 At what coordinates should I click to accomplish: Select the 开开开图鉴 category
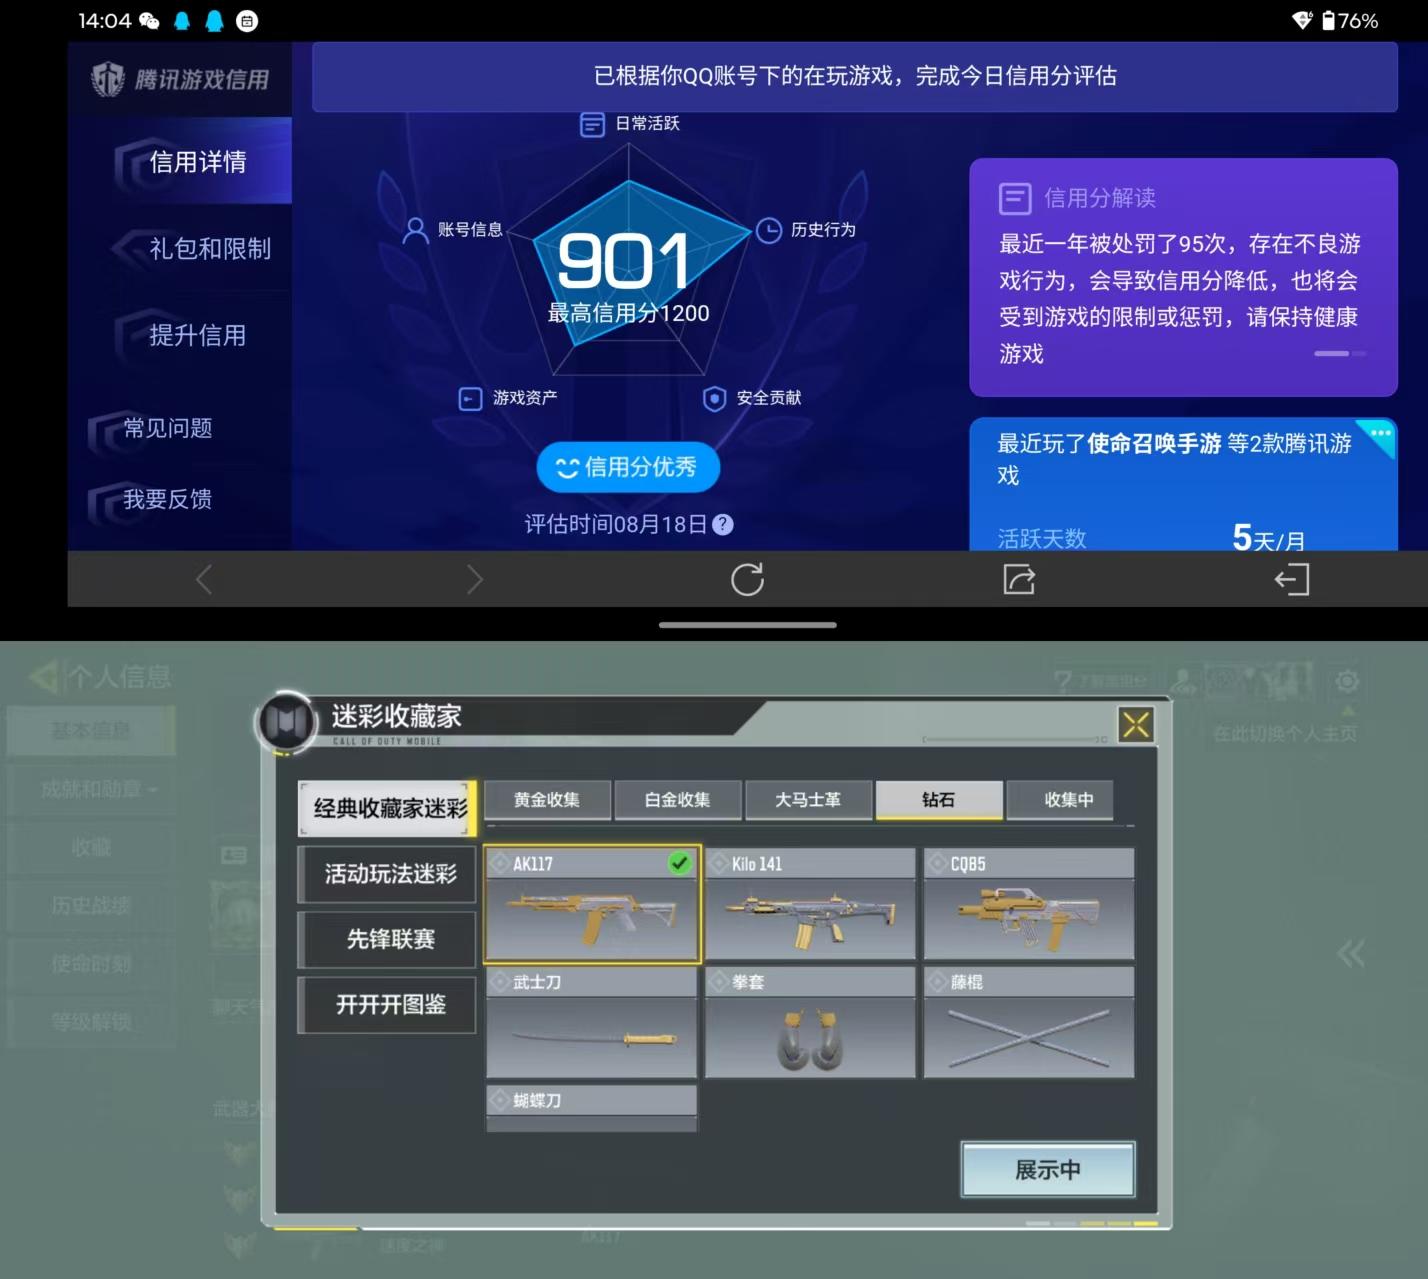(388, 1005)
